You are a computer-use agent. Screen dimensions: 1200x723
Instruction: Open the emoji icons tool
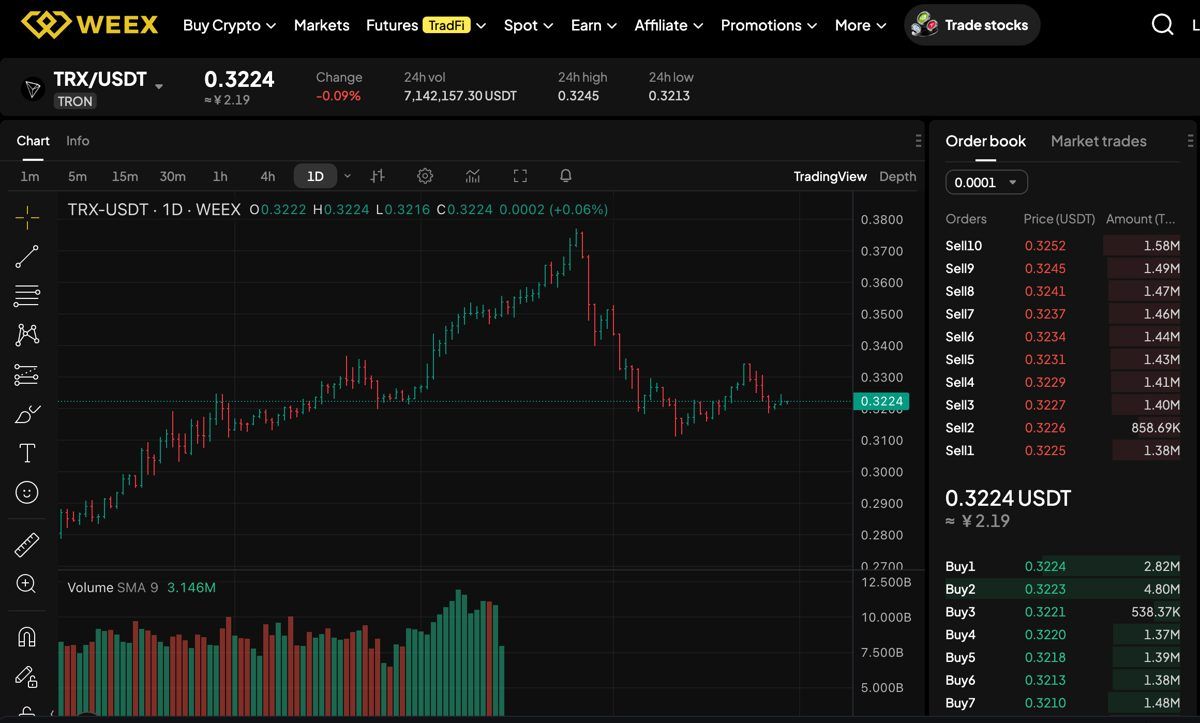click(27, 492)
